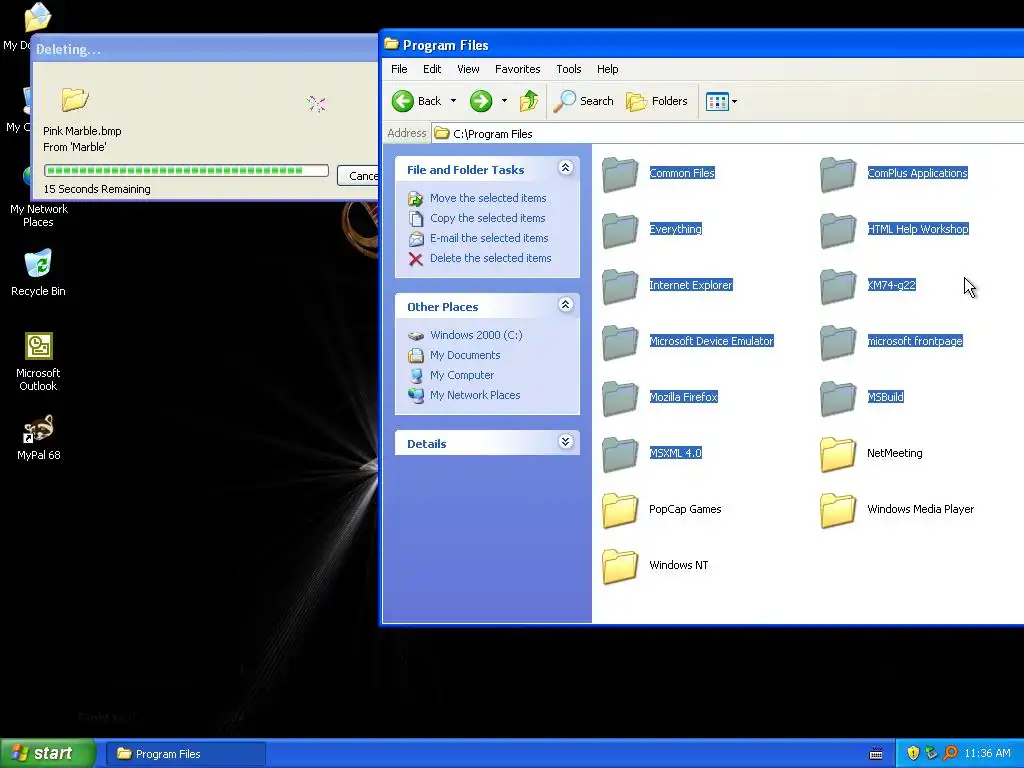This screenshot has width=1024, height=768.
Task: Click the taskbar clock 11:36 AM
Action: (x=987, y=754)
